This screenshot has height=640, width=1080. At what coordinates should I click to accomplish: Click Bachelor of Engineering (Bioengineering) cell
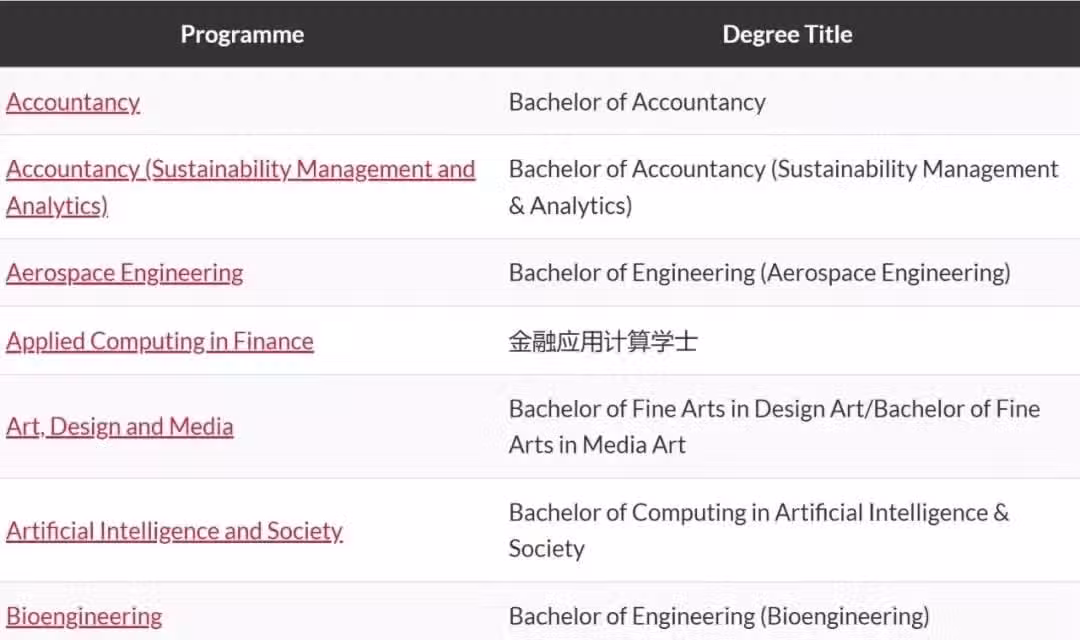coord(719,616)
